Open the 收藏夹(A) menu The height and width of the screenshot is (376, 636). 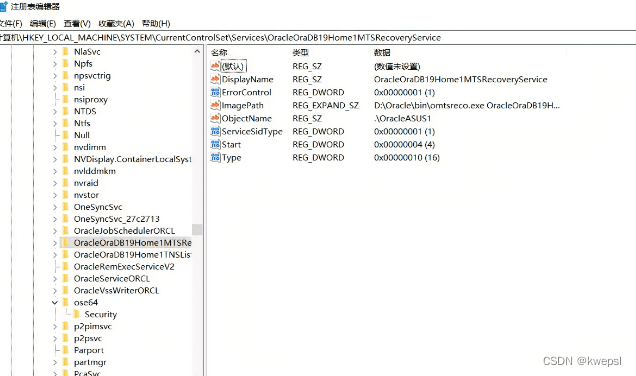coord(116,24)
